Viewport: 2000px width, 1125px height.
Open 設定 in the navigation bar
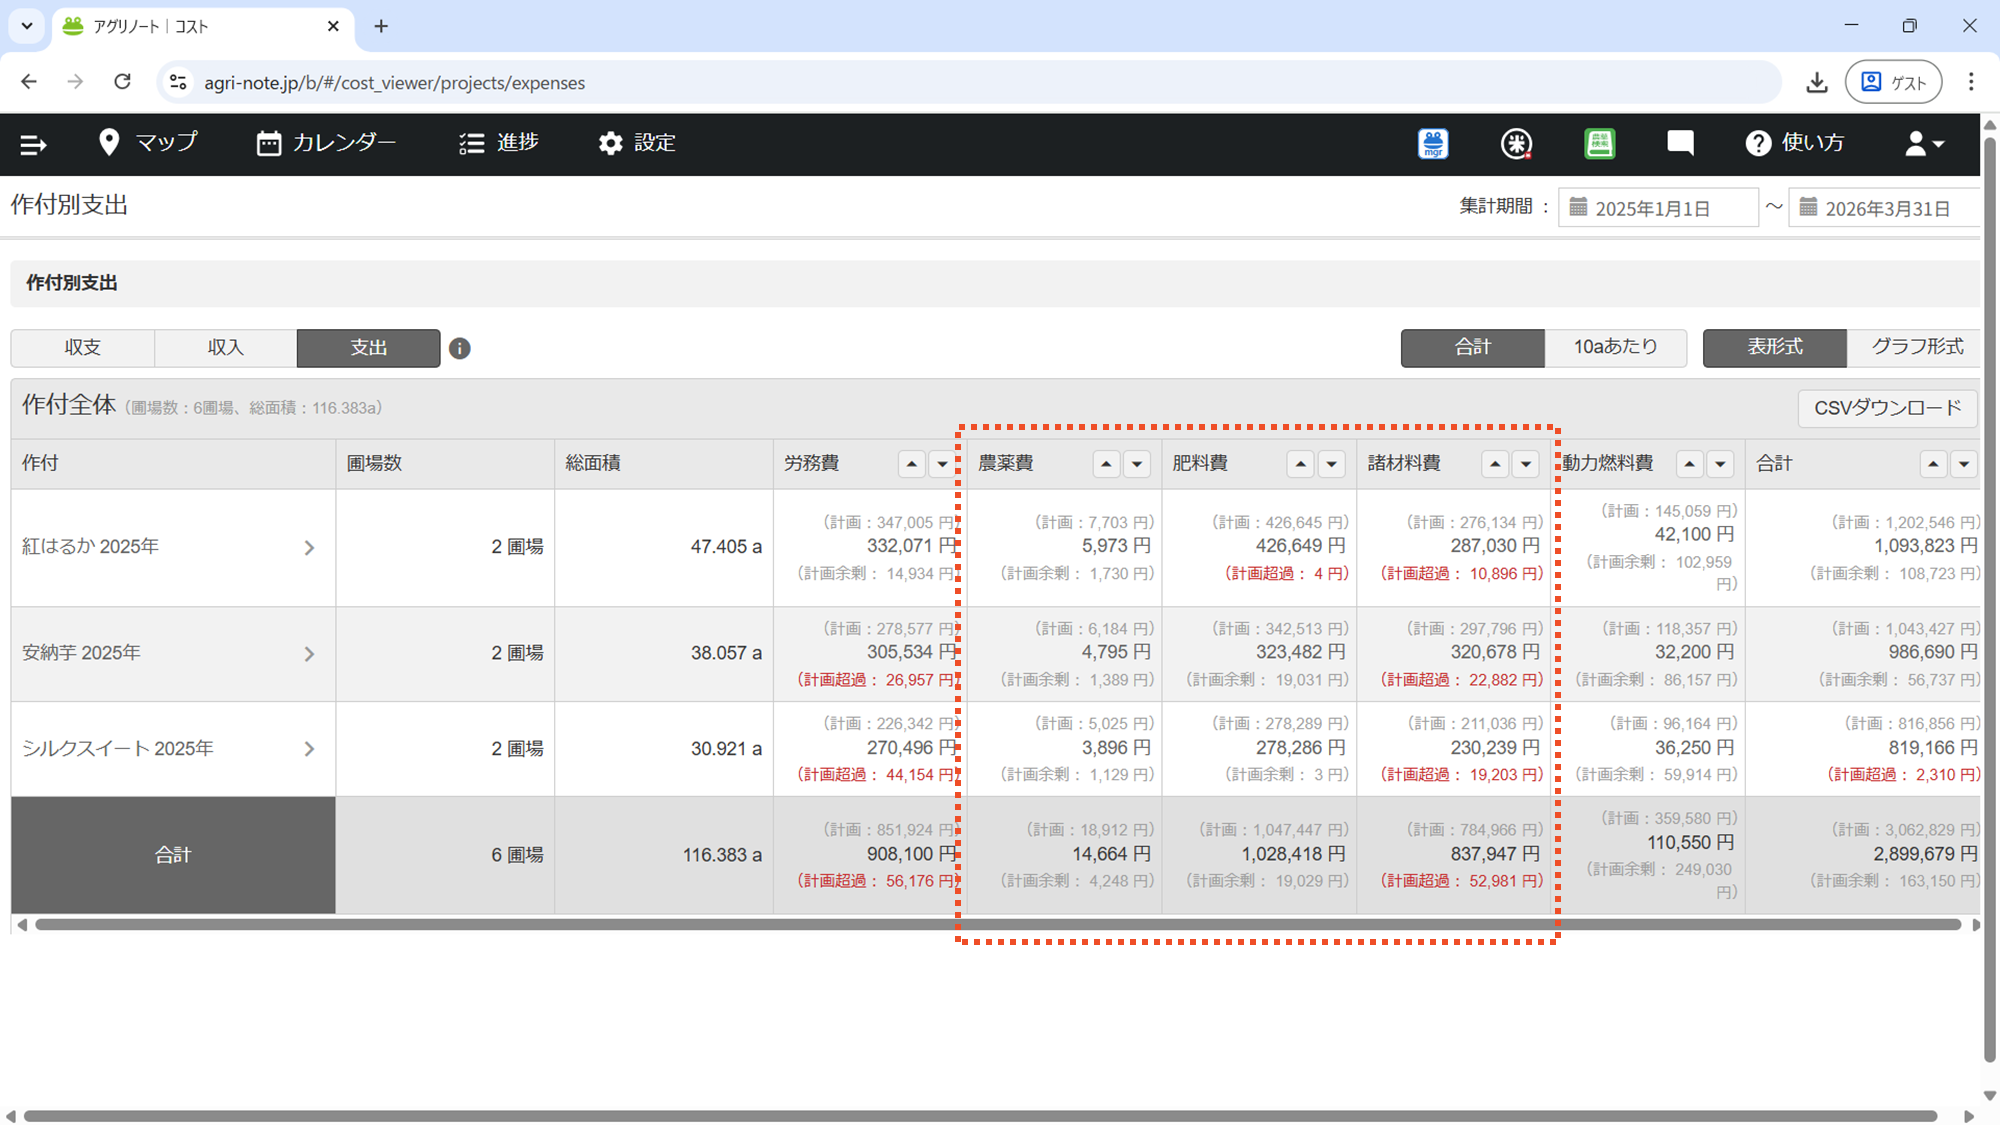tap(637, 143)
